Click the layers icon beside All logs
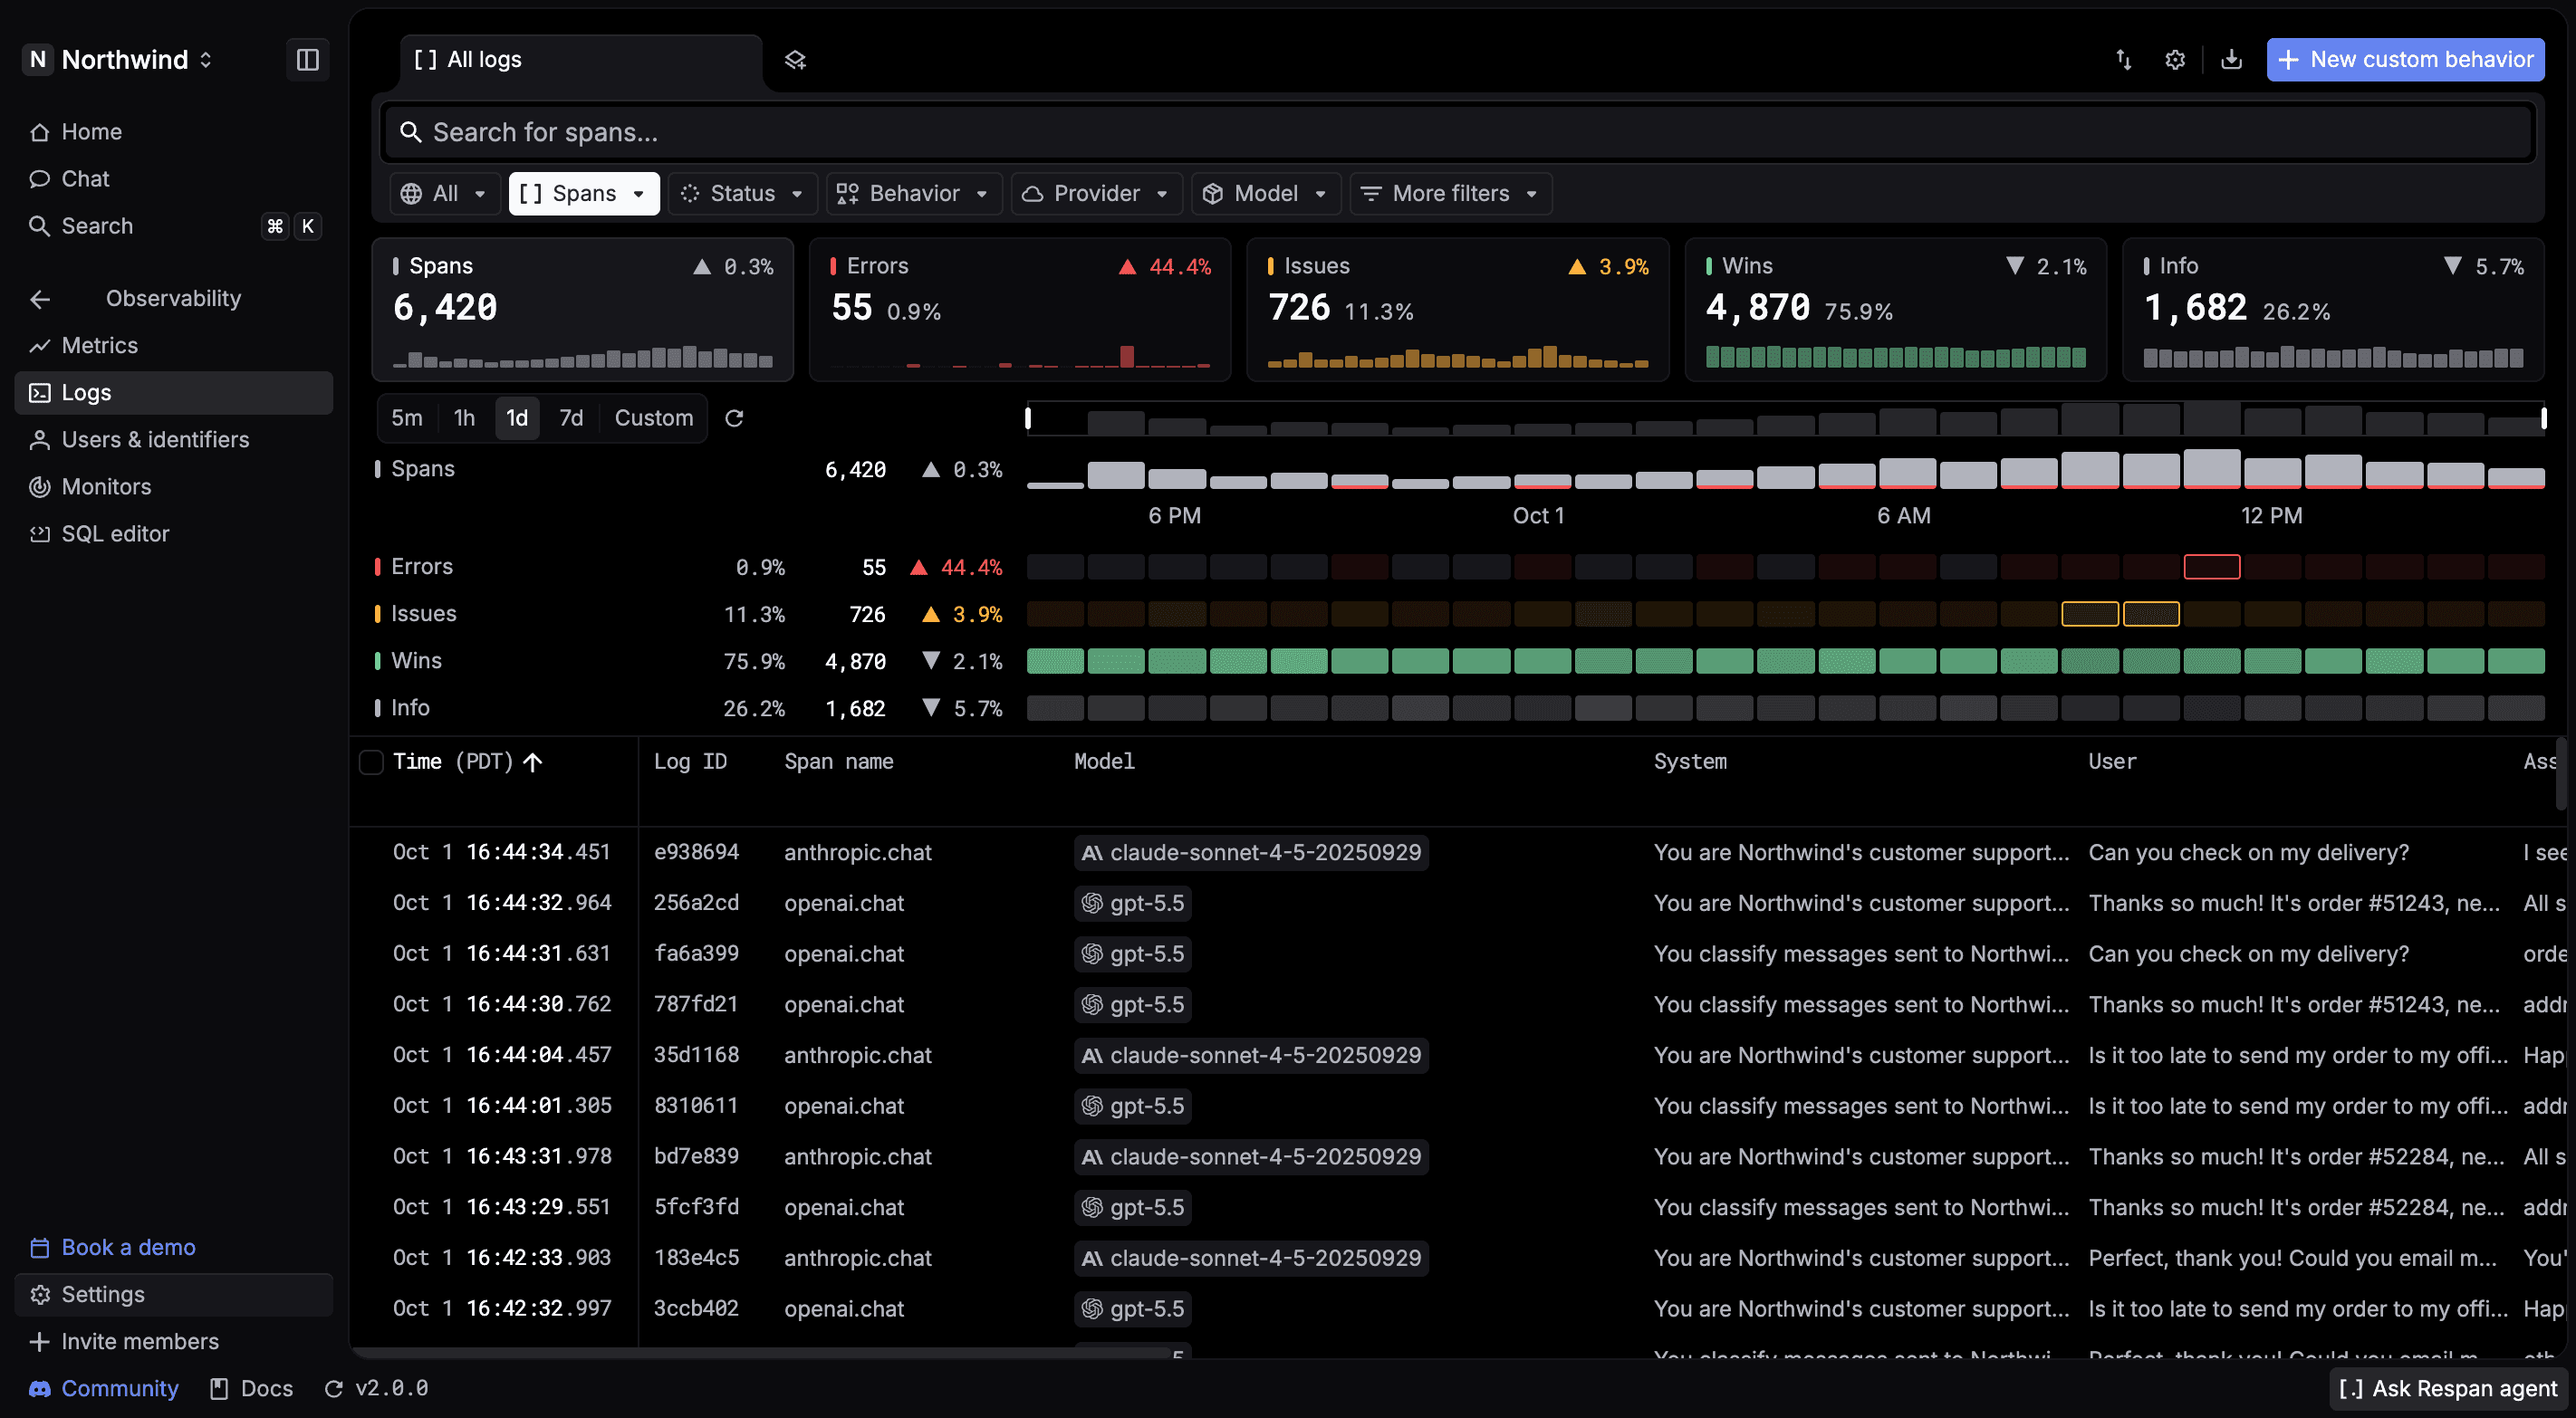The width and height of the screenshot is (2576, 1418). (x=795, y=60)
